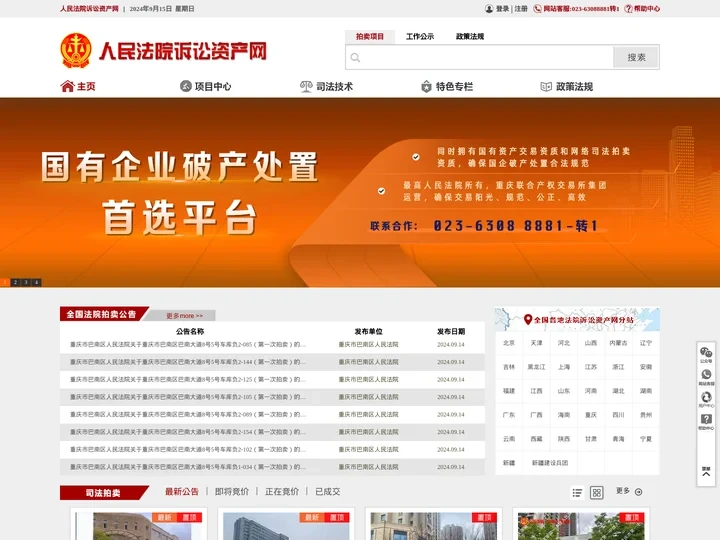Viewport: 720px width, 540px height.
Task: Open 主页 home navigation
Action: coord(78,86)
